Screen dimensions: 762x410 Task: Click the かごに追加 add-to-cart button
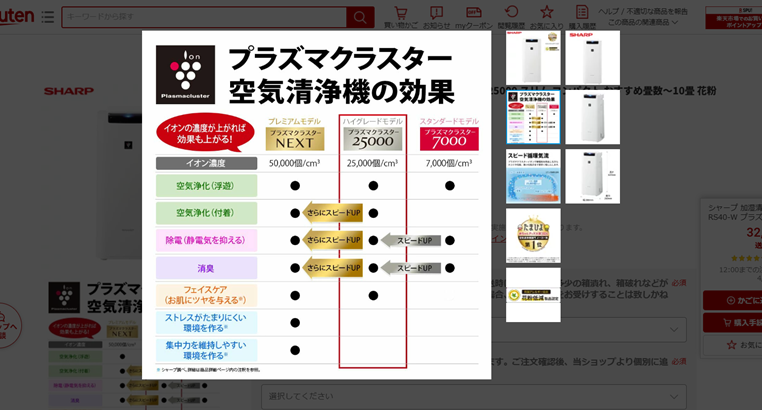coord(732,301)
